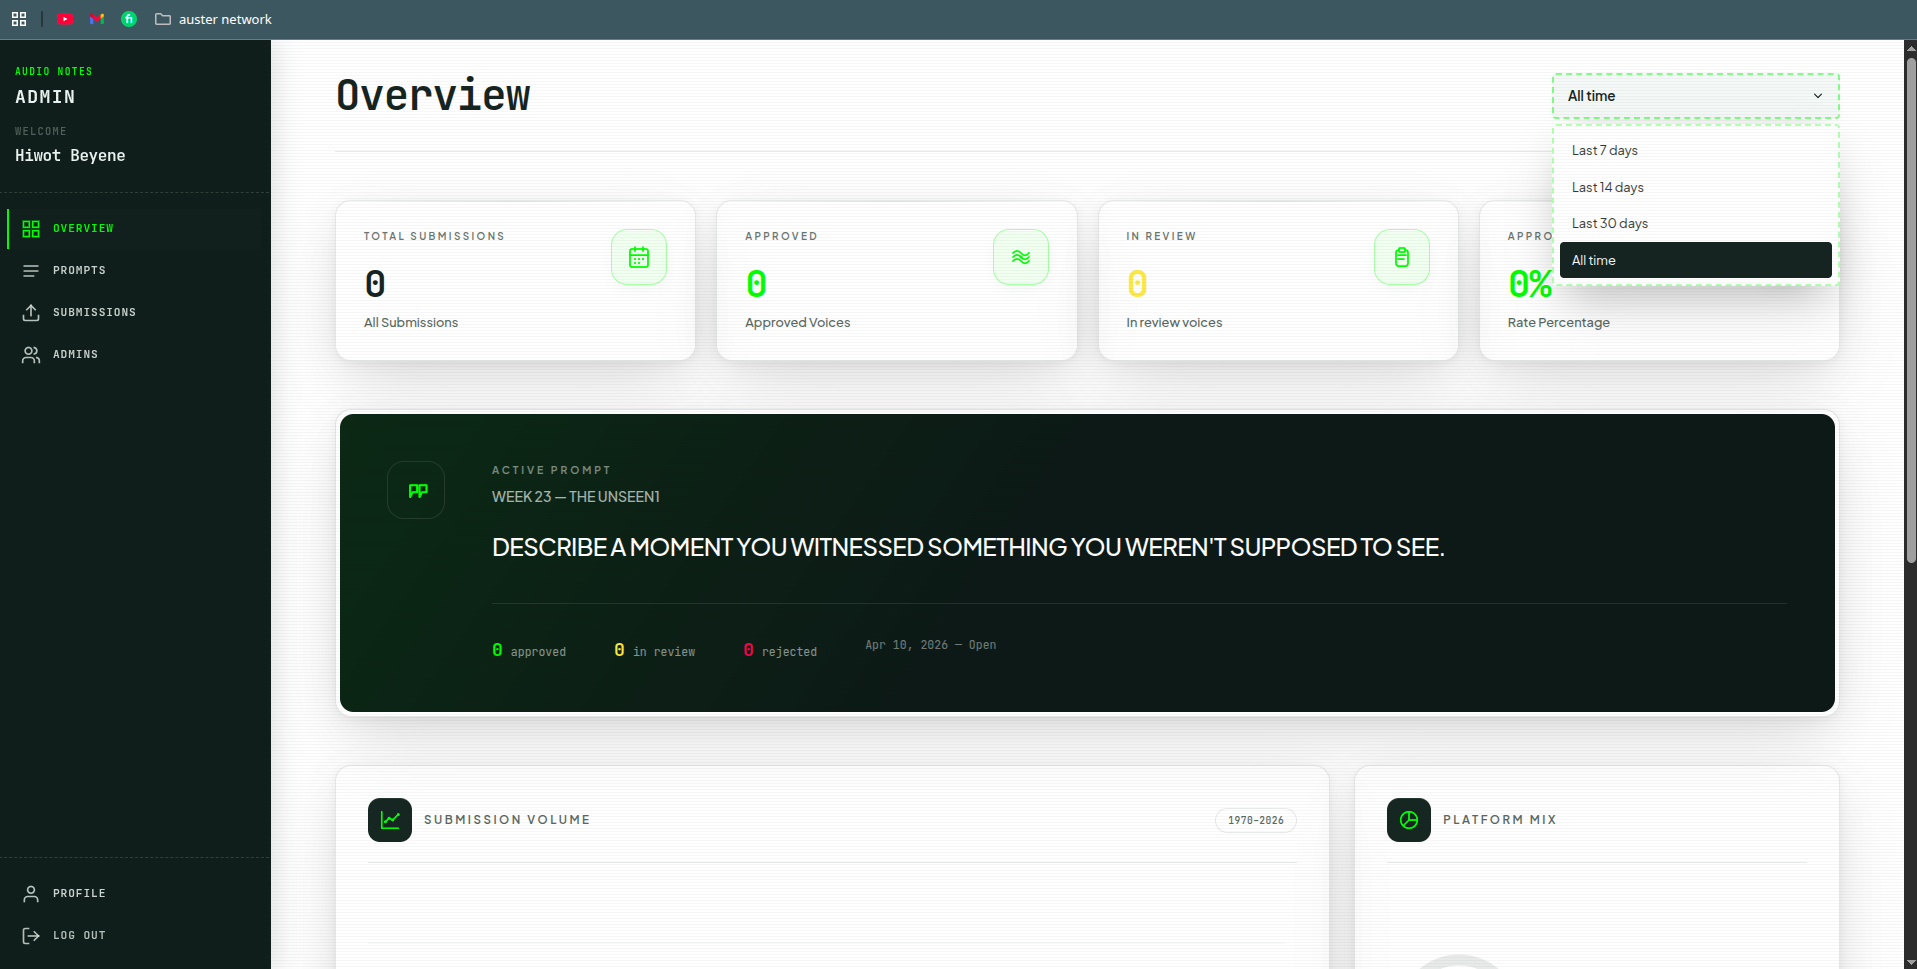Image resolution: width=1917 pixels, height=969 pixels.
Task: Click the calendar icon on Total Submissions card
Action: 639,257
